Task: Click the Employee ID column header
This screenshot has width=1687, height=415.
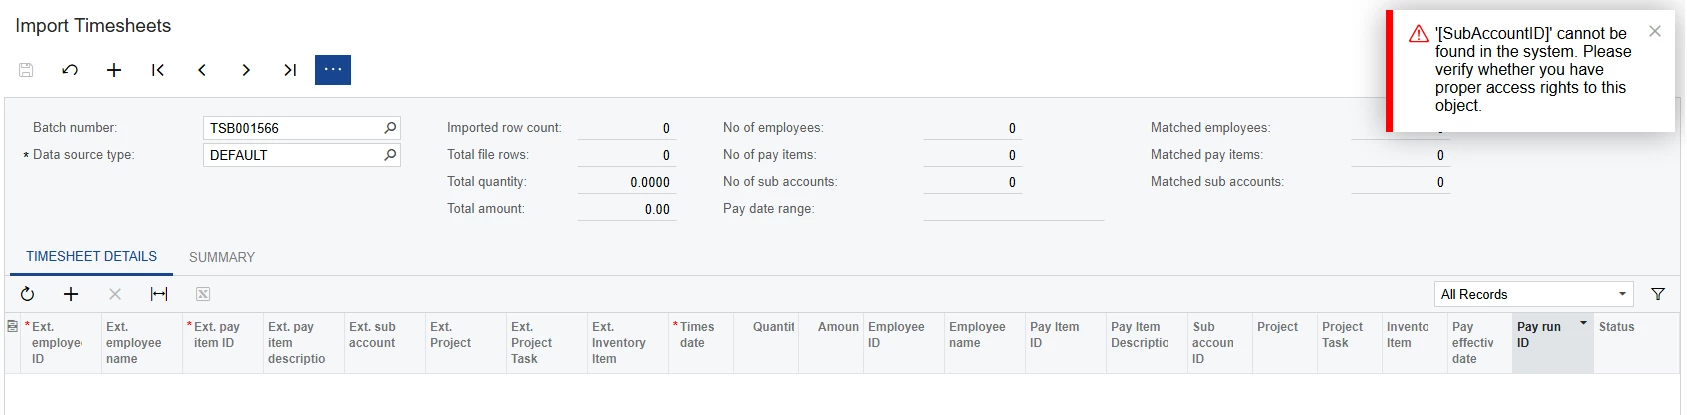Action: (x=904, y=343)
